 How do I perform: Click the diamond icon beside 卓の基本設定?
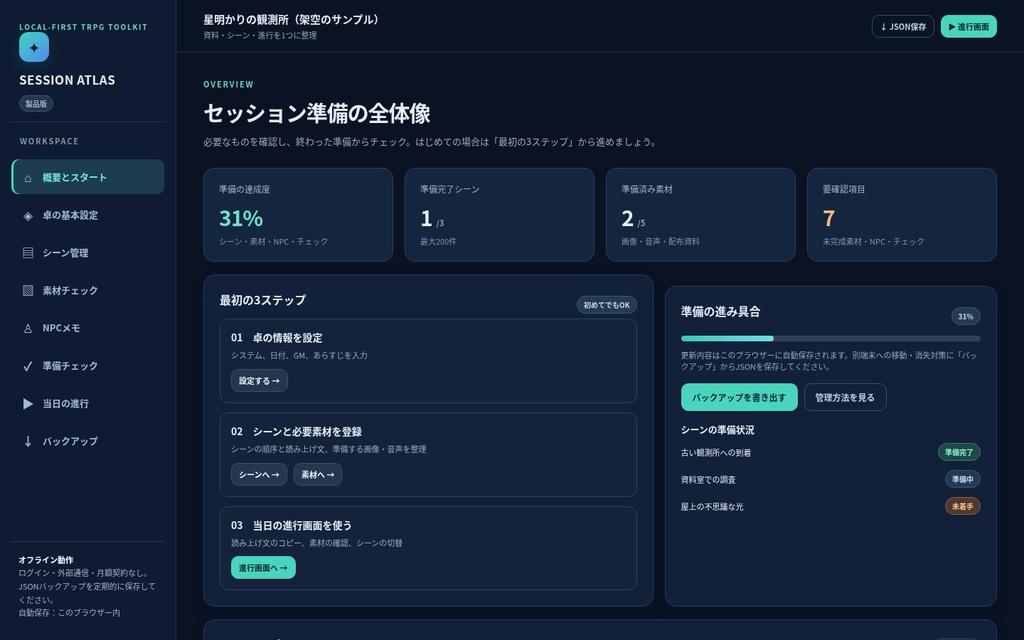28,216
